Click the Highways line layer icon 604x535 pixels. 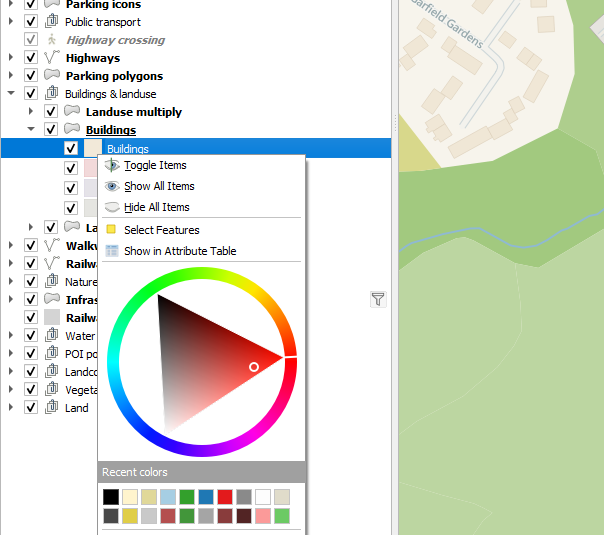52,58
